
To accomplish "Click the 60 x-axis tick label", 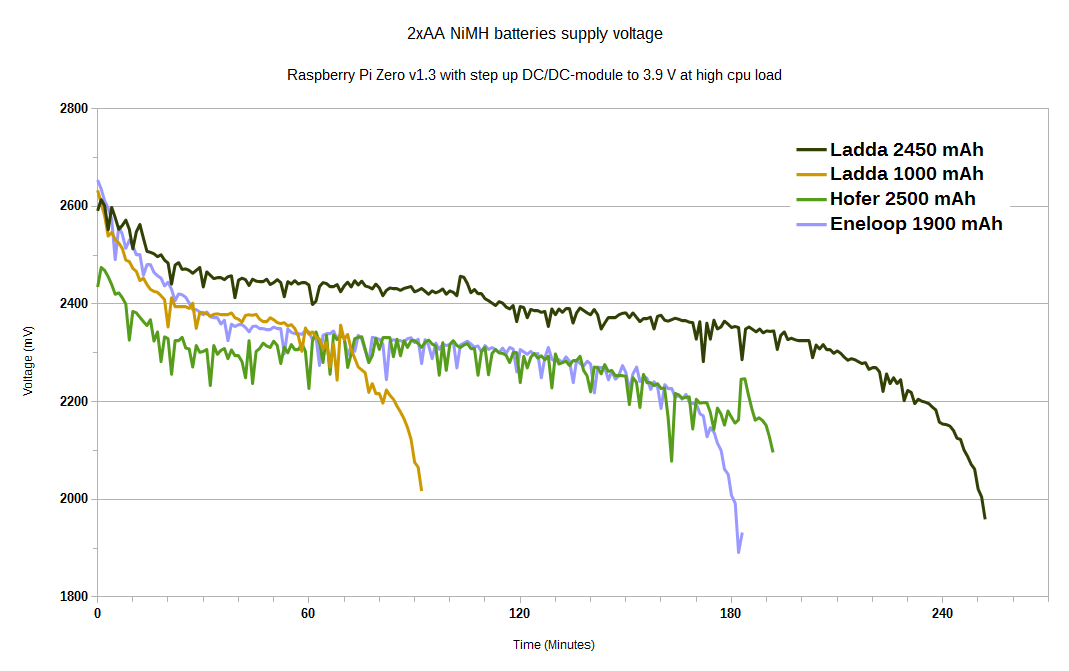I will pyautogui.click(x=308, y=613).
